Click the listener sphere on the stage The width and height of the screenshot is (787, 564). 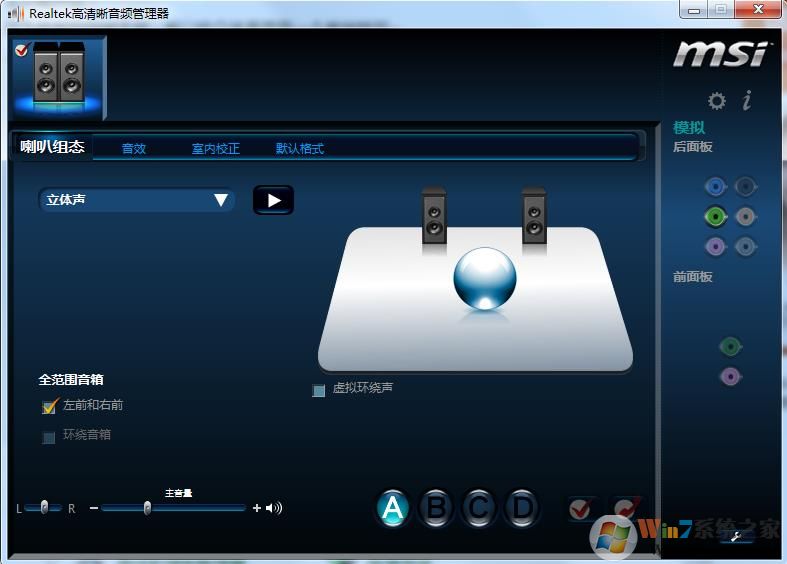[484, 278]
